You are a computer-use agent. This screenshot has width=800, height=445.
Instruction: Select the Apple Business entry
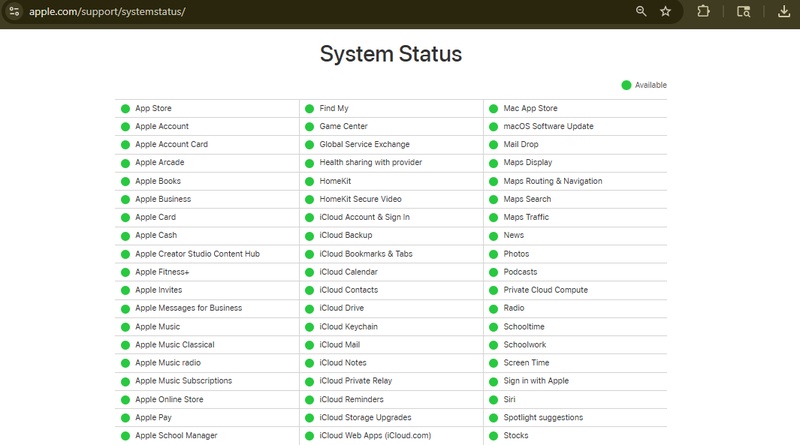[x=163, y=199]
